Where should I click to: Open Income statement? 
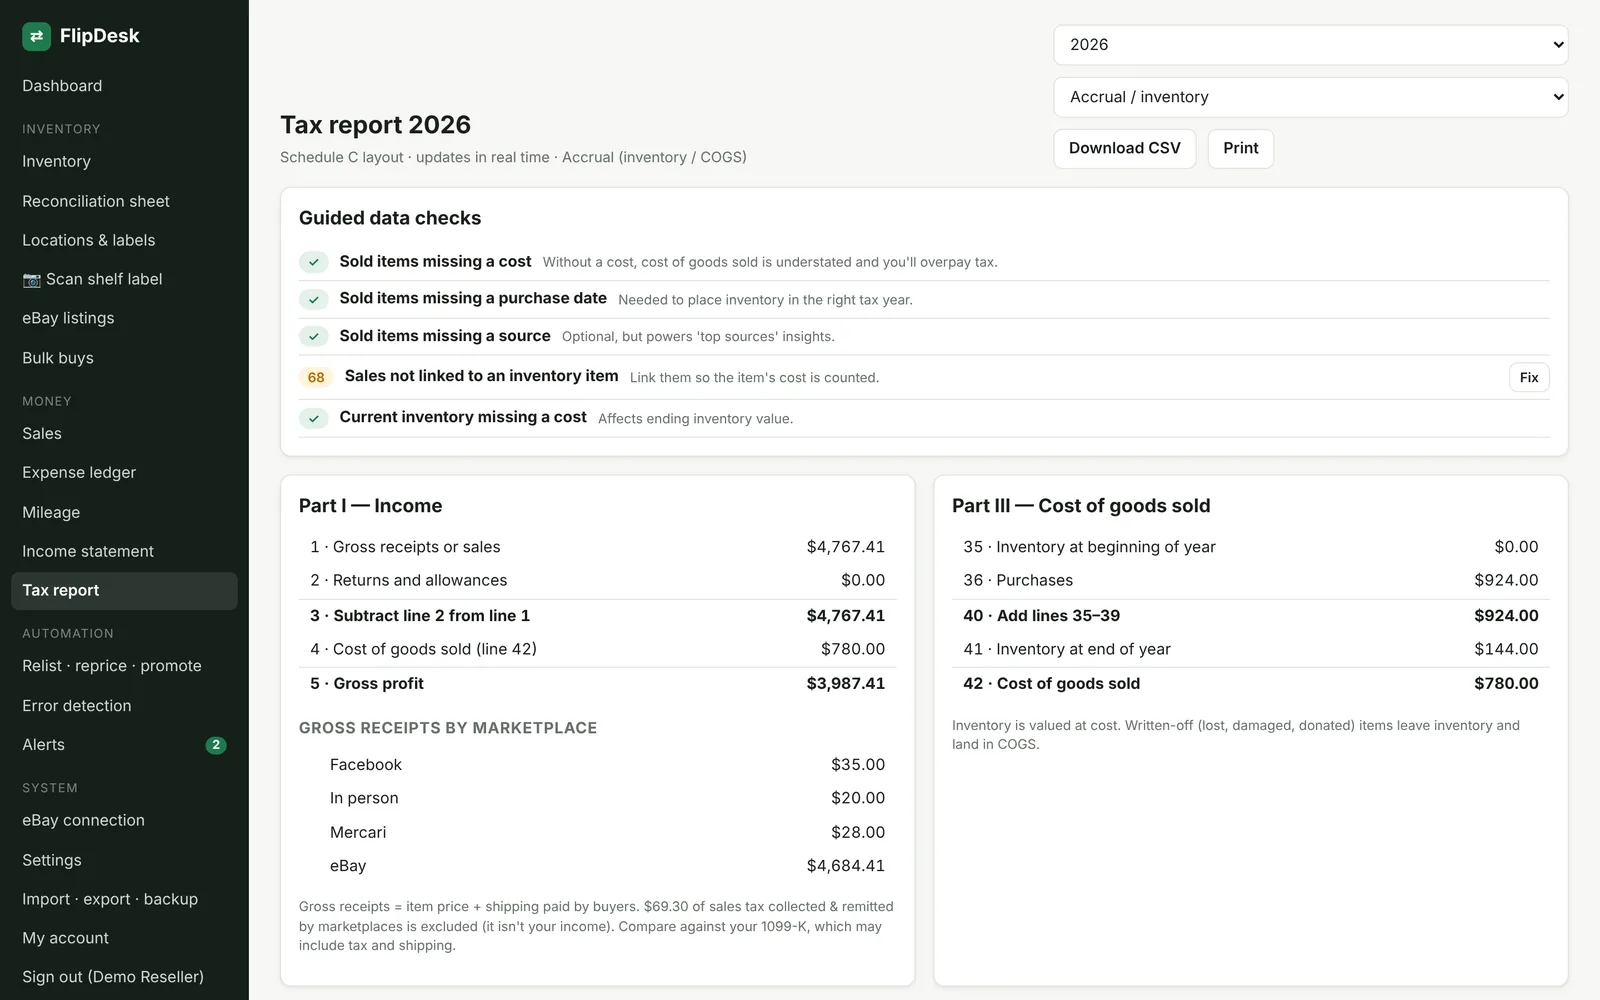[124, 551]
